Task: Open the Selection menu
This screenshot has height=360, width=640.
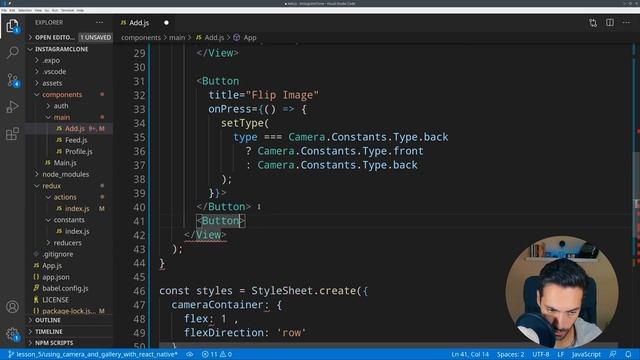Action: click(x=25, y=10)
